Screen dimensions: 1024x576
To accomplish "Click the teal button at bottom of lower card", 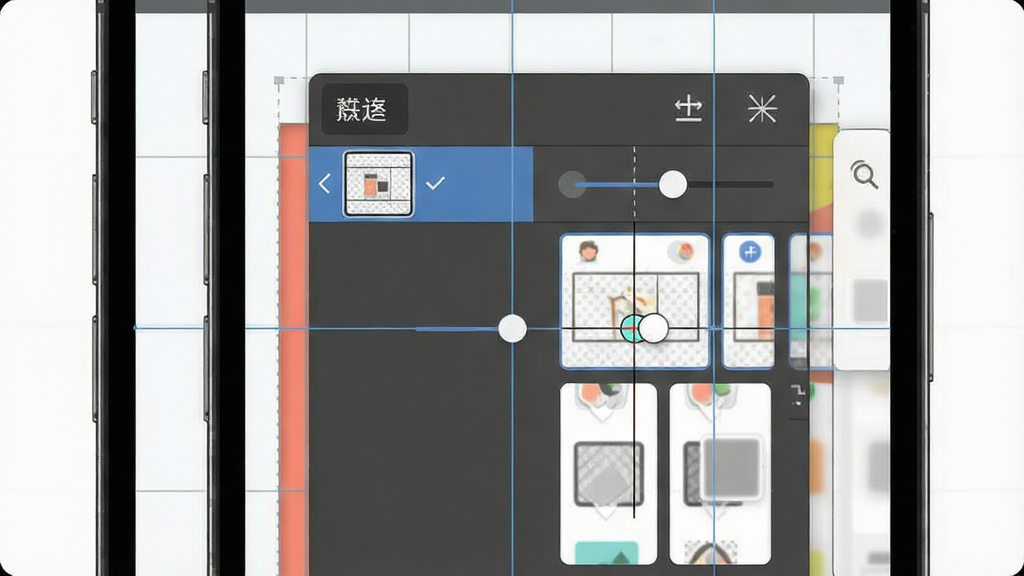I will tap(607, 552).
